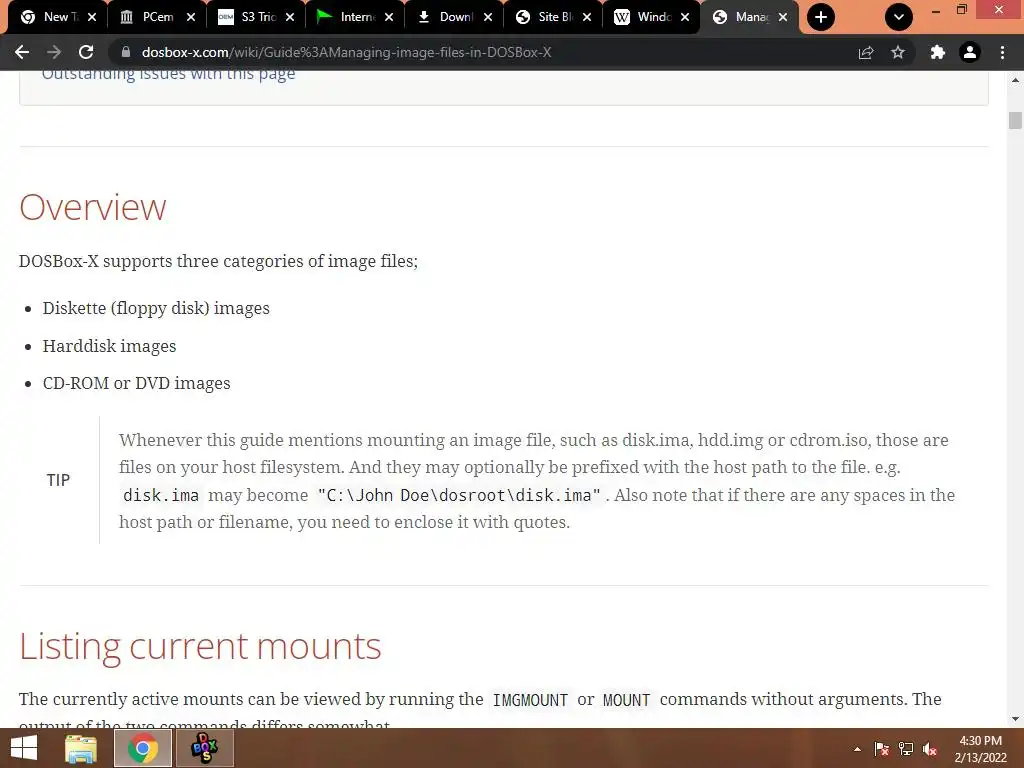Click the TIP label
This screenshot has width=1024, height=768.
[x=58, y=480]
